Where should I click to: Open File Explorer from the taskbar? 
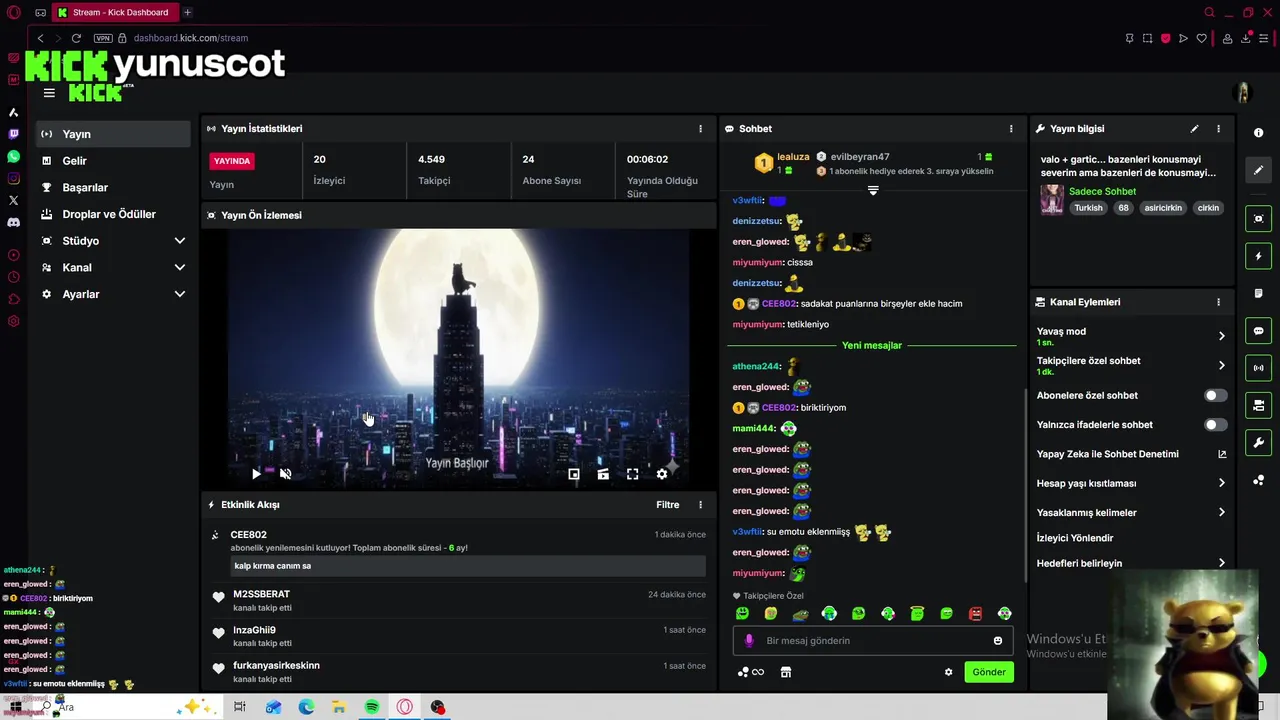click(x=339, y=707)
